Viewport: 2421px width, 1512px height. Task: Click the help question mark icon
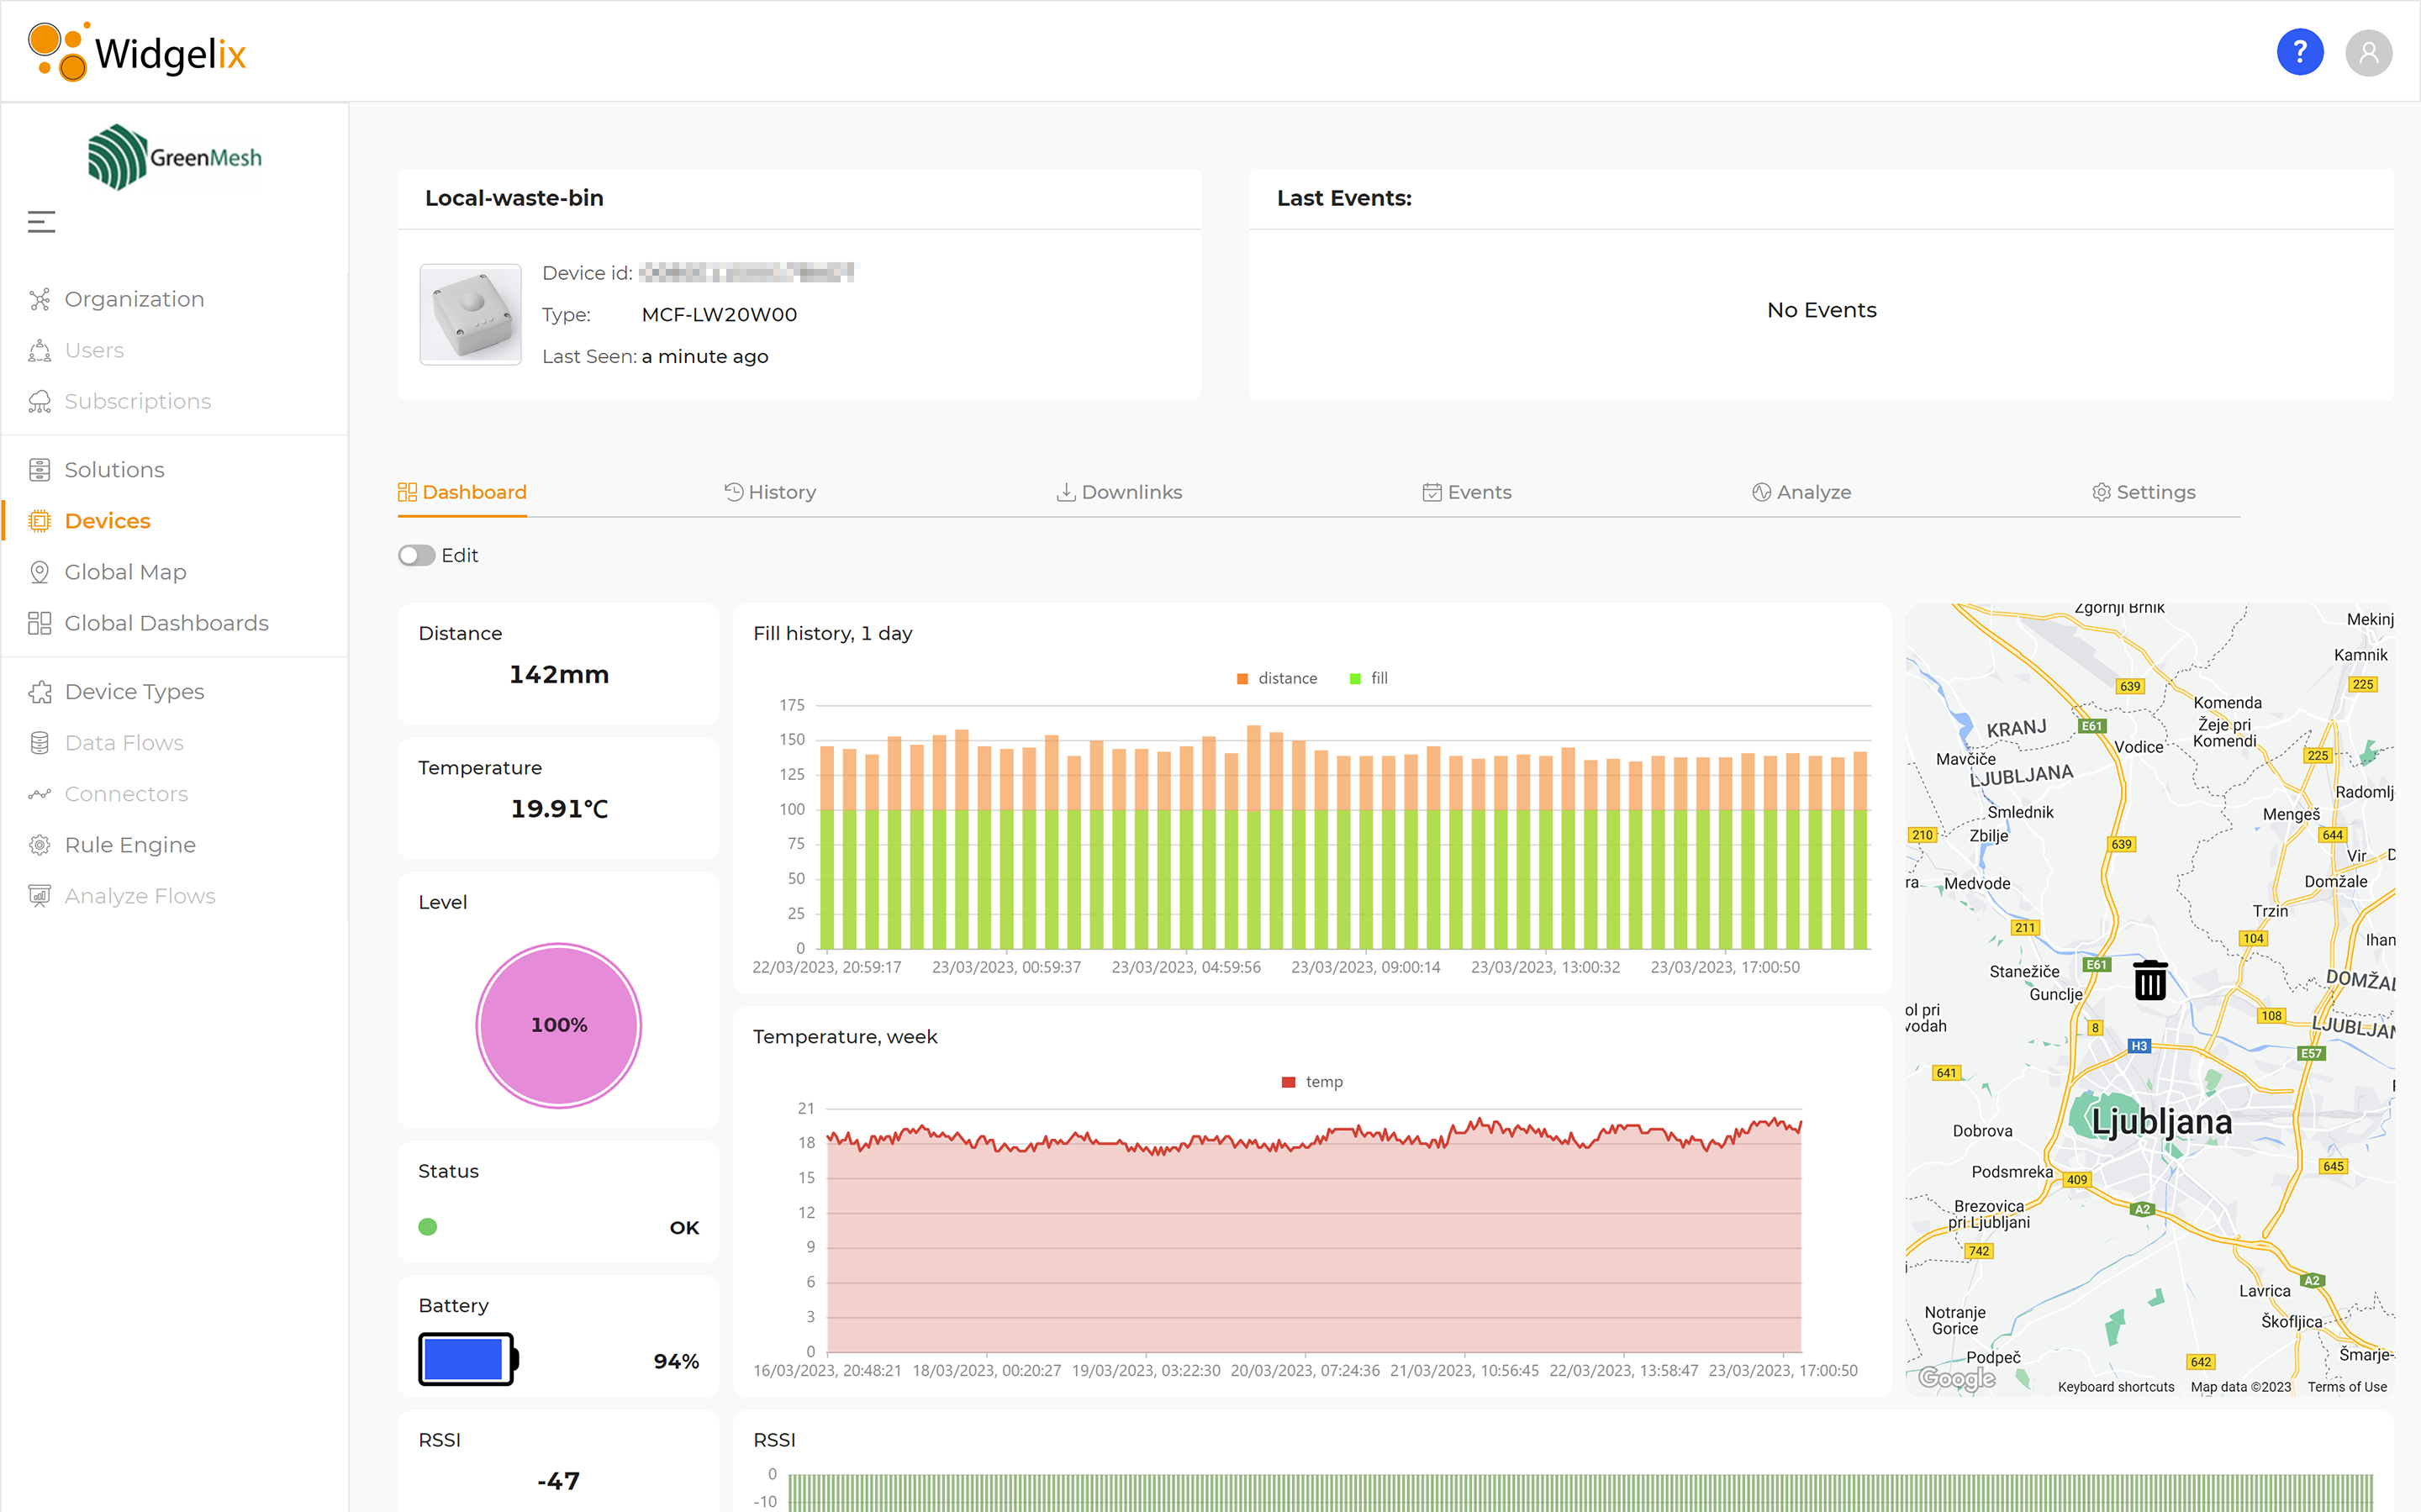pyautogui.click(x=2299, y=52)
